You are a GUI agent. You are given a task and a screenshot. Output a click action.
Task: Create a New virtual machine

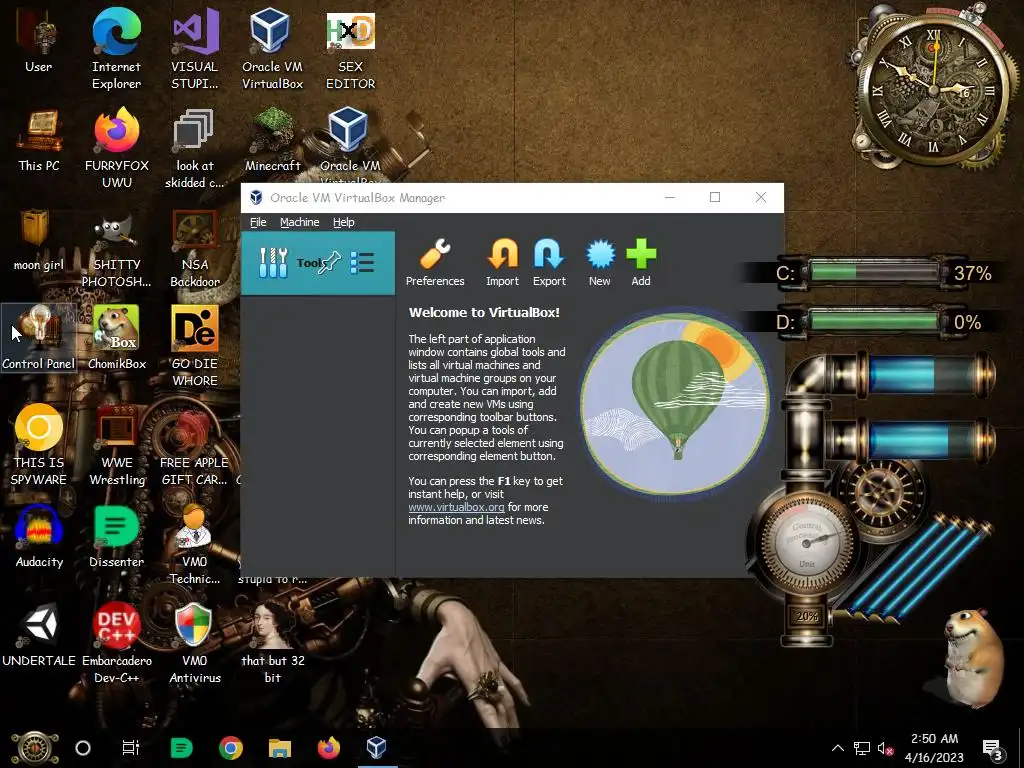pos(600,263)
